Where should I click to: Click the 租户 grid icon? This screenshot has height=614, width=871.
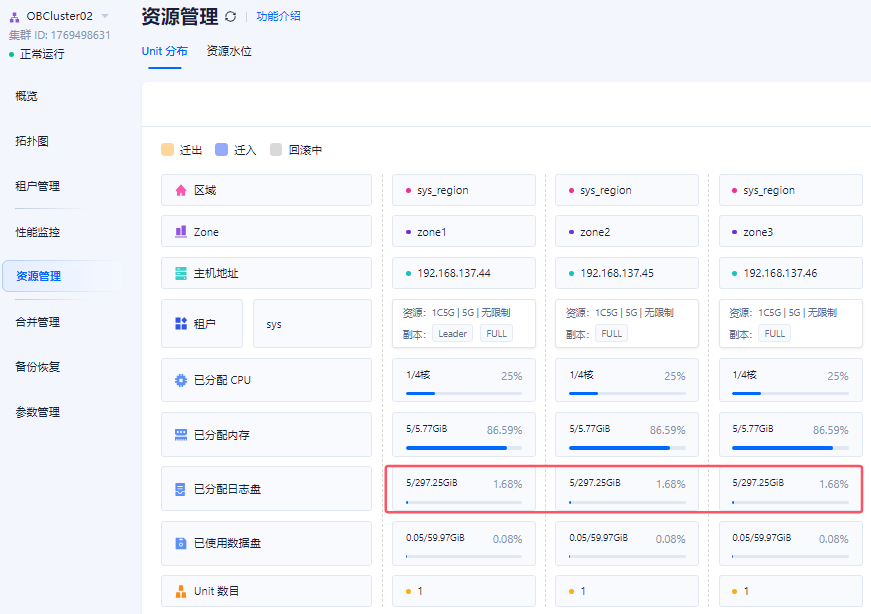coord(181,324)
